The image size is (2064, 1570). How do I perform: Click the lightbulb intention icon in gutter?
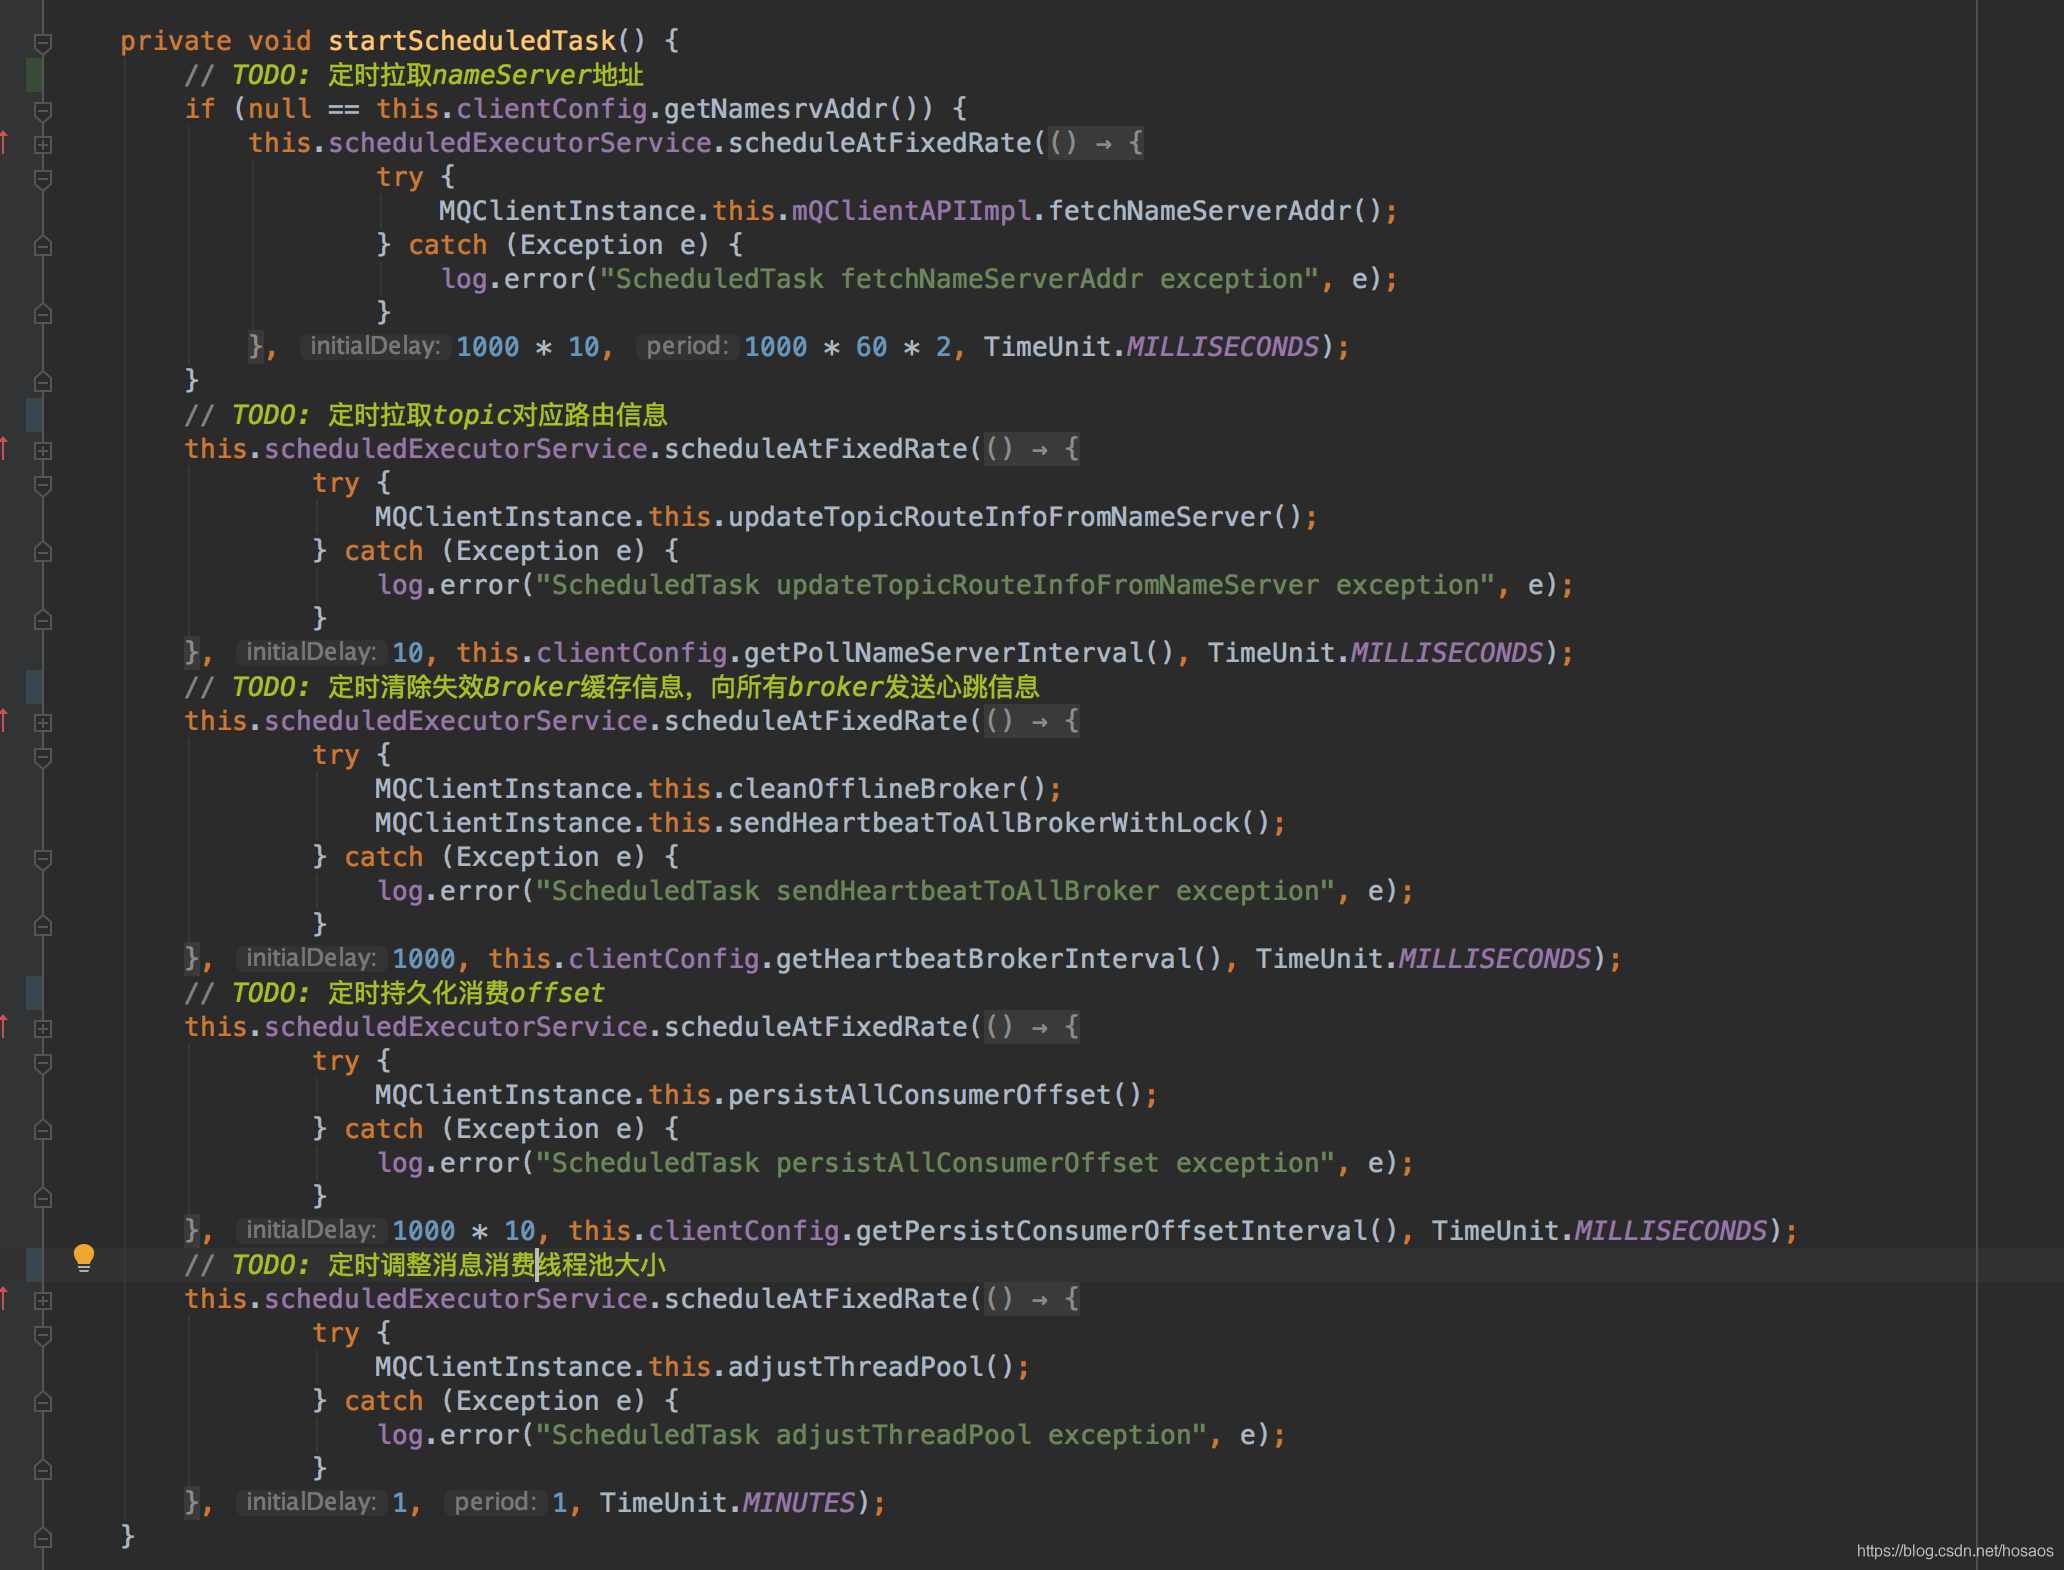84,1257
